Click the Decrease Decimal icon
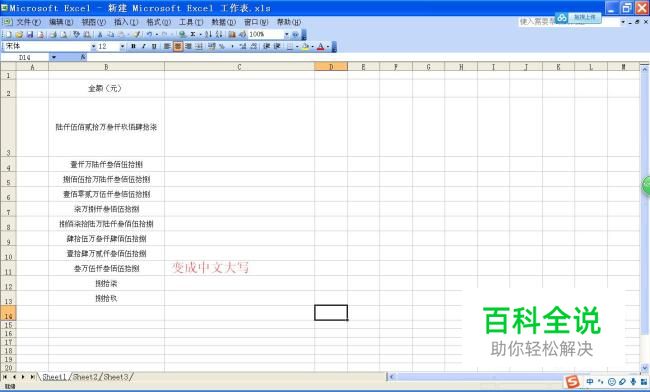Viewport: 650px width, 392px height. tap(253, 46)
